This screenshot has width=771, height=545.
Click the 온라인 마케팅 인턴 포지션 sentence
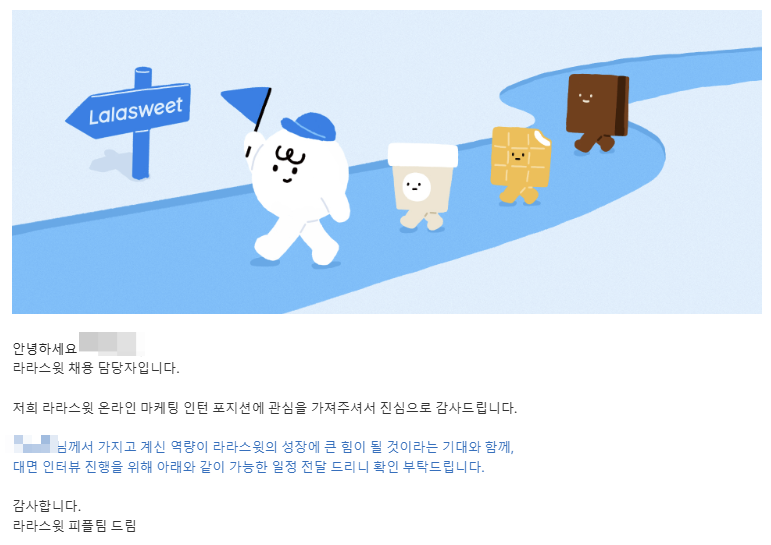(x=265, y=408)
